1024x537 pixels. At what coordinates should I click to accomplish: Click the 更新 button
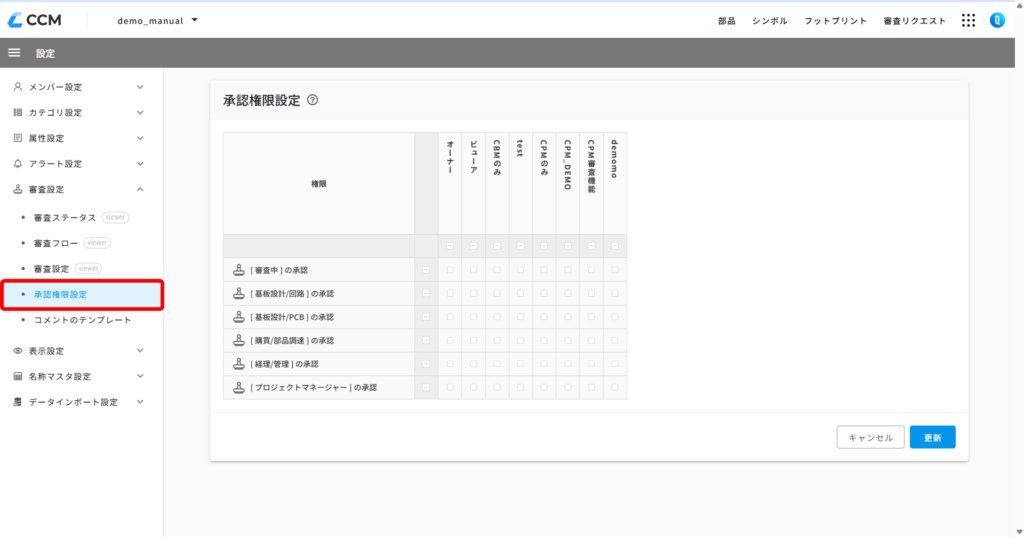point(933,437)
